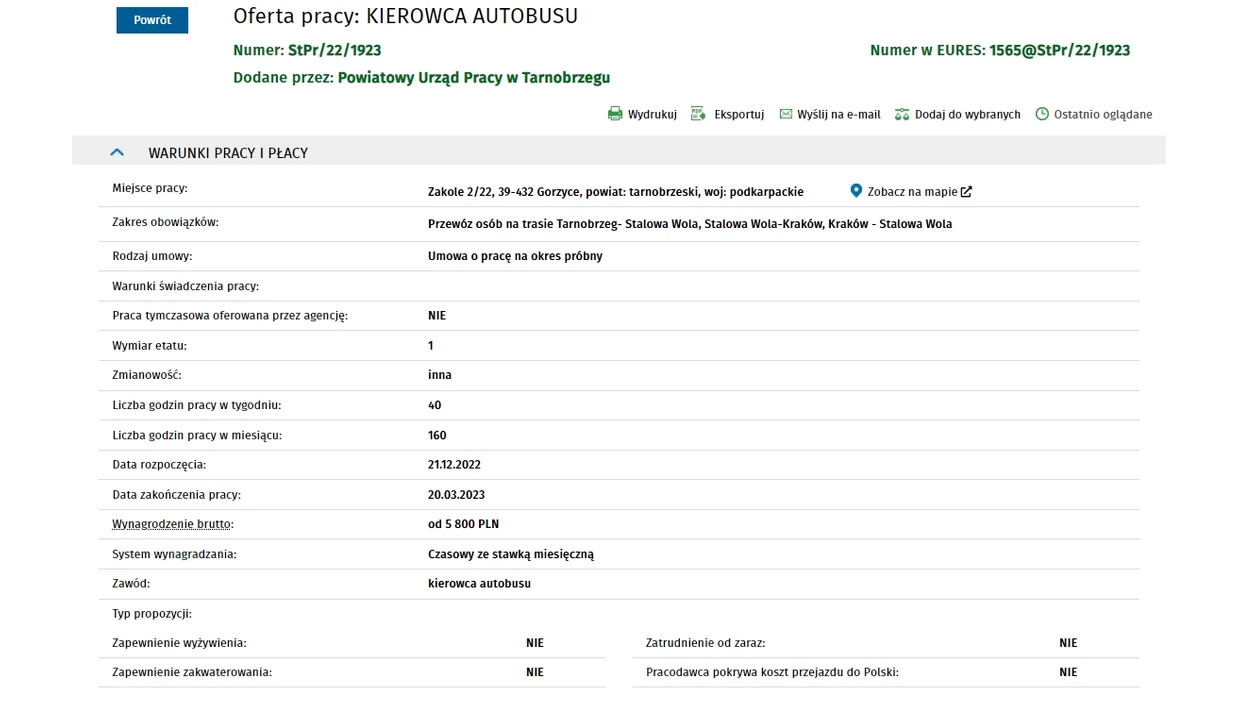Click monthly hours value 160
This screenshot has width=1247, height=720.
coord(437,435)
